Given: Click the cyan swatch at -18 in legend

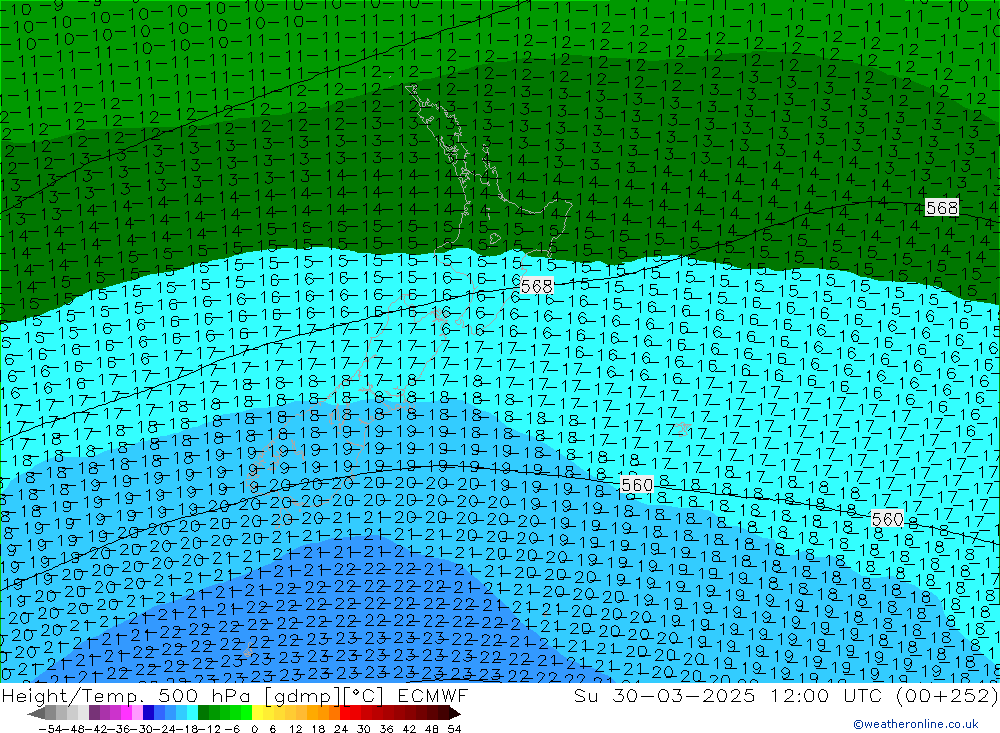Looking at the screenshot, I should (x=192, y=712).
